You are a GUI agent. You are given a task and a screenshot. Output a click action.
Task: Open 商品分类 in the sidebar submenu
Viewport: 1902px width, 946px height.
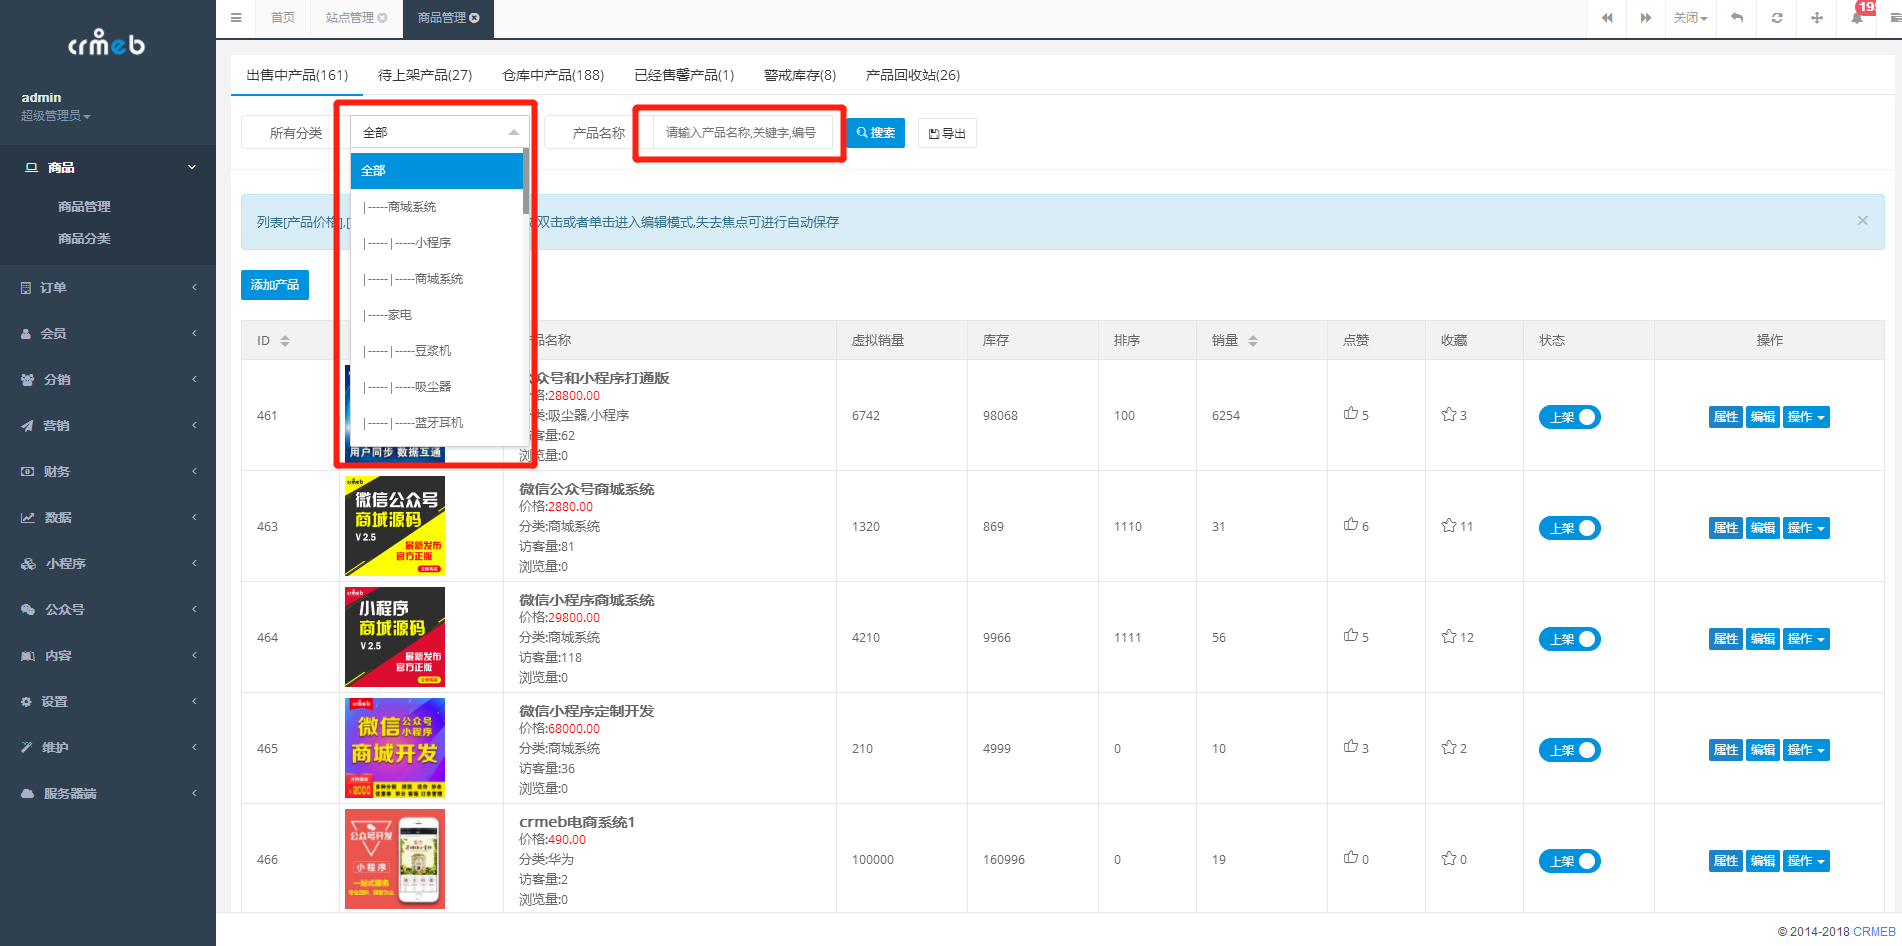(x=84, y=239)
